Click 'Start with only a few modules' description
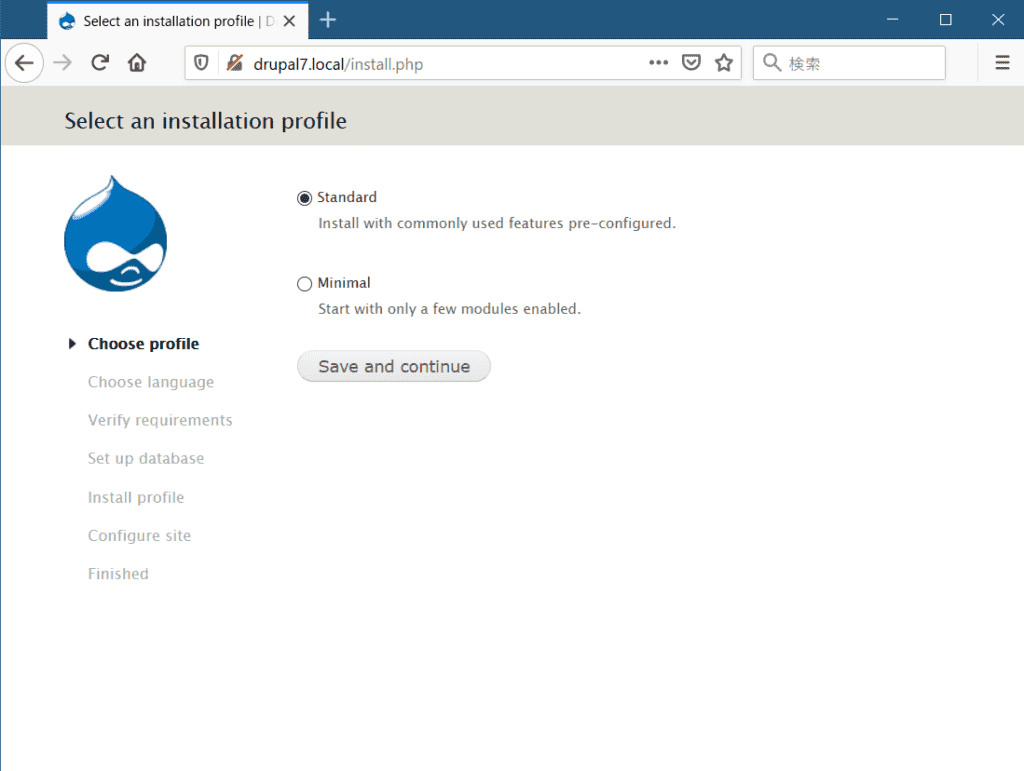This screenshot has width=1024, height=771. (x=449, y=309)
